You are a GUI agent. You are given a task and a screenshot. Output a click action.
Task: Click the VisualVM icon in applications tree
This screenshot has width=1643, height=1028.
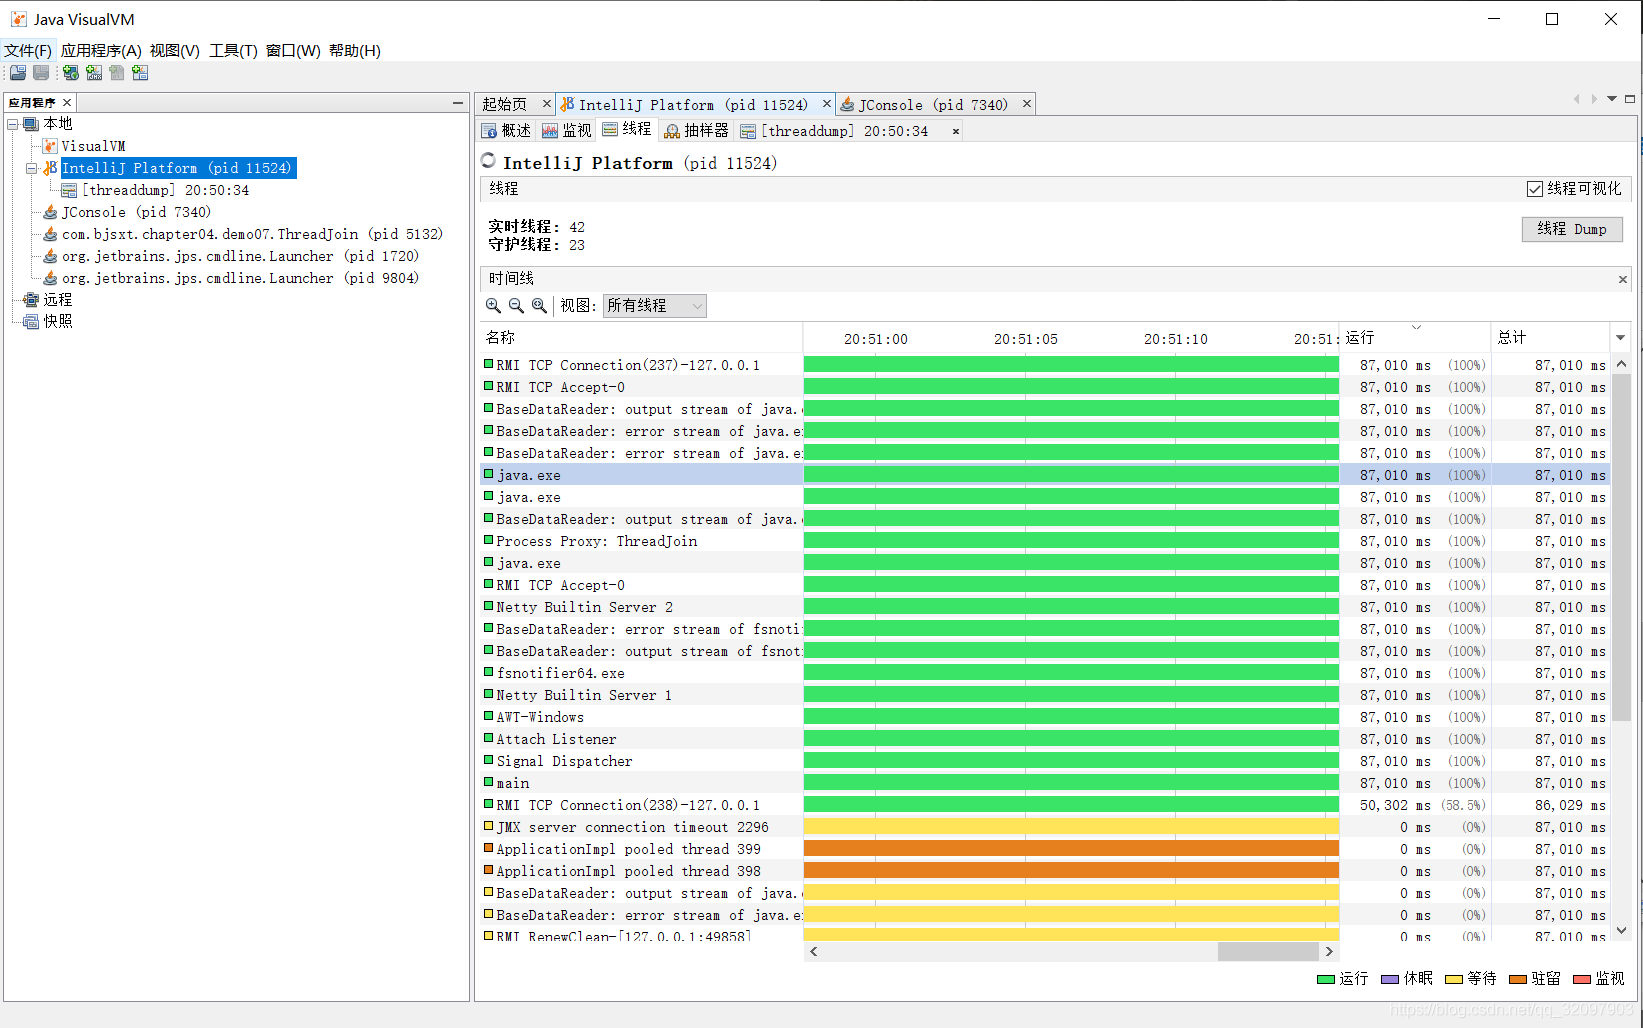(50, 146)
